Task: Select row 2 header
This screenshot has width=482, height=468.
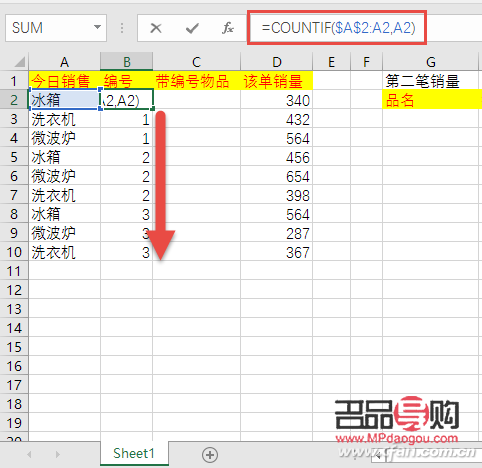Action: click(14, 100)
